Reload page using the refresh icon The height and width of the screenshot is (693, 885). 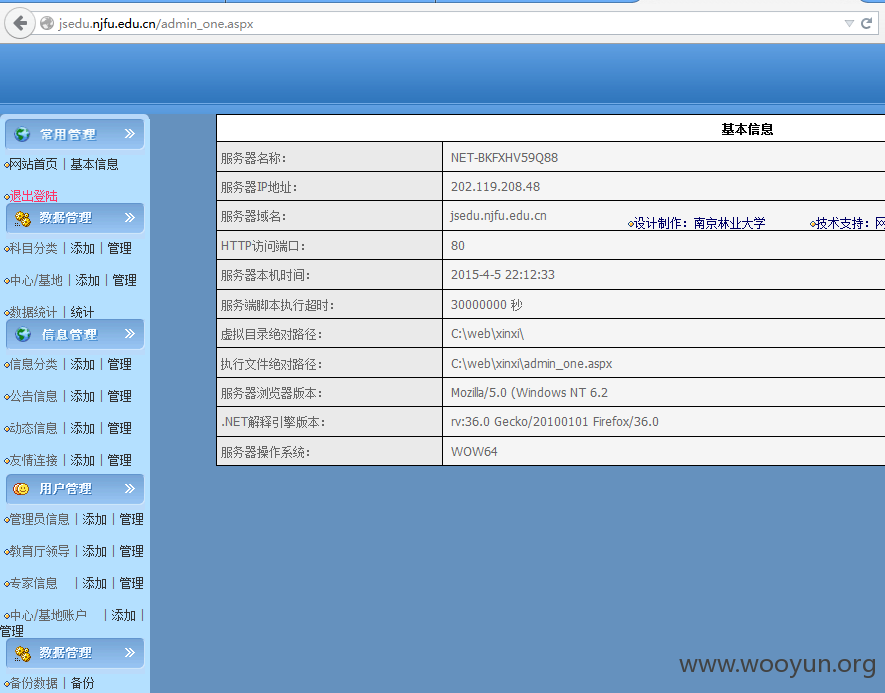[x=867, y=23]
